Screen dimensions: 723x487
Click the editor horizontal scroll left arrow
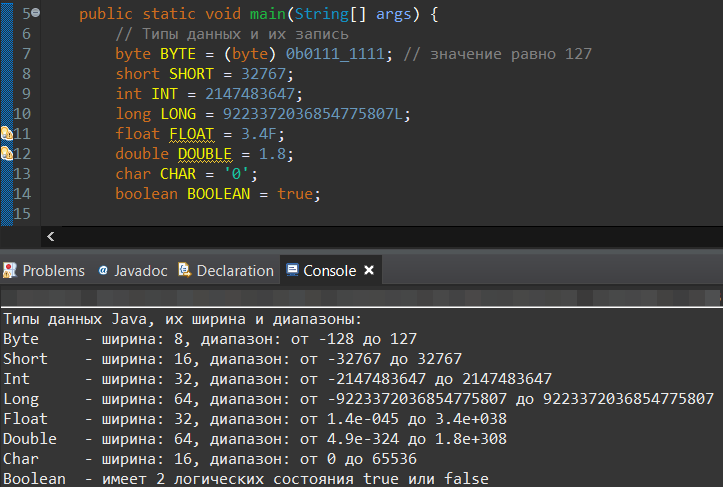click(51, 237)
